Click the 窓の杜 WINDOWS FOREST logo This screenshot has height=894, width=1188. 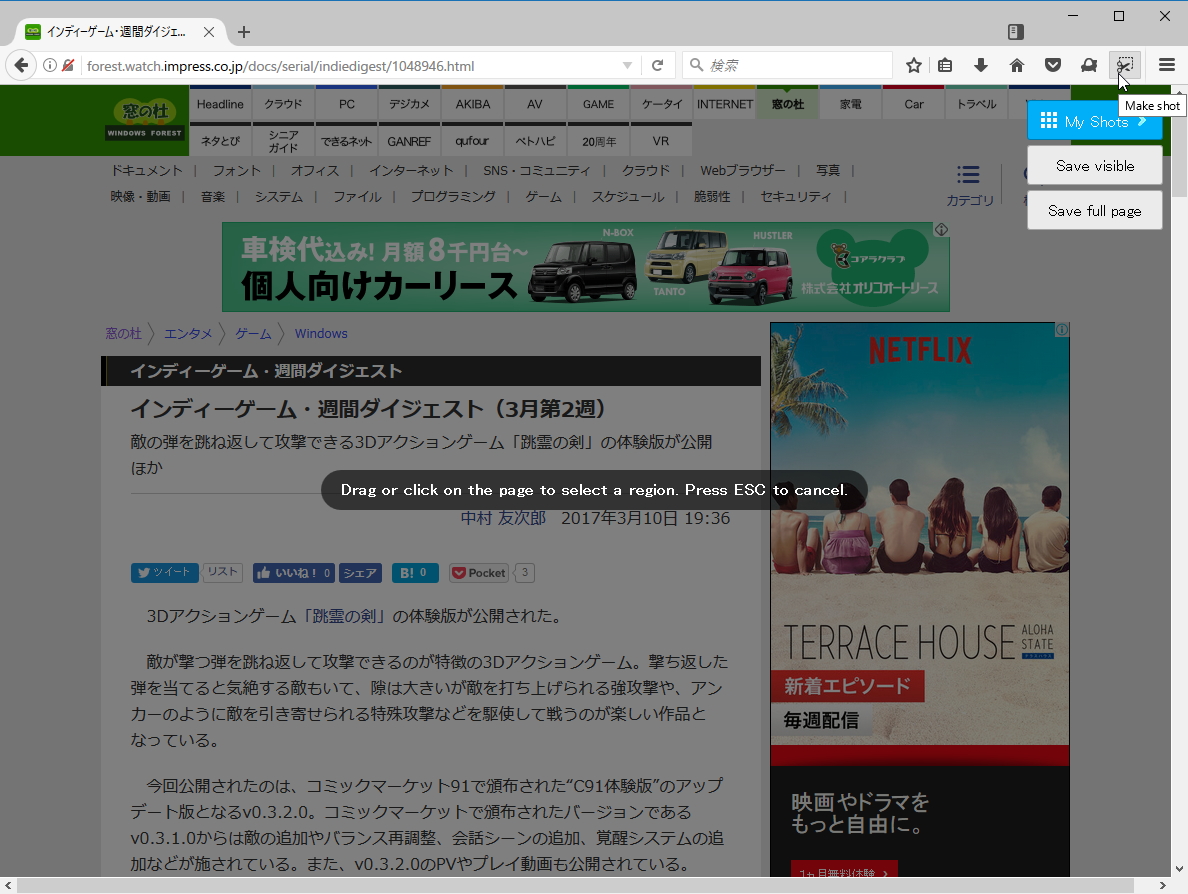pos(144,120)
